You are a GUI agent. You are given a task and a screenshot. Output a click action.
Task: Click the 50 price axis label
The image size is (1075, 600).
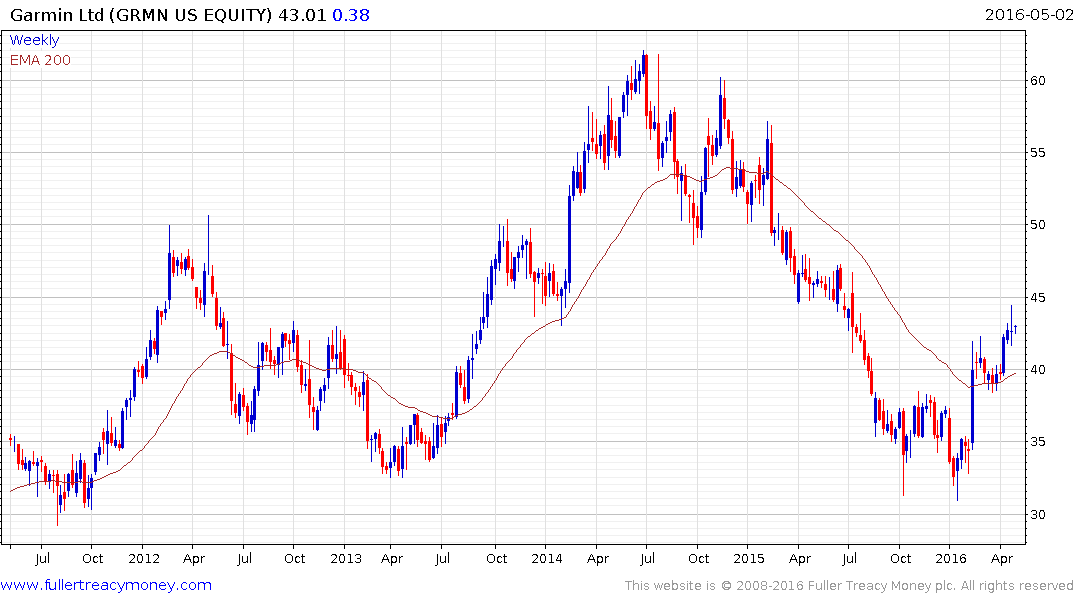pos(1038,224)
